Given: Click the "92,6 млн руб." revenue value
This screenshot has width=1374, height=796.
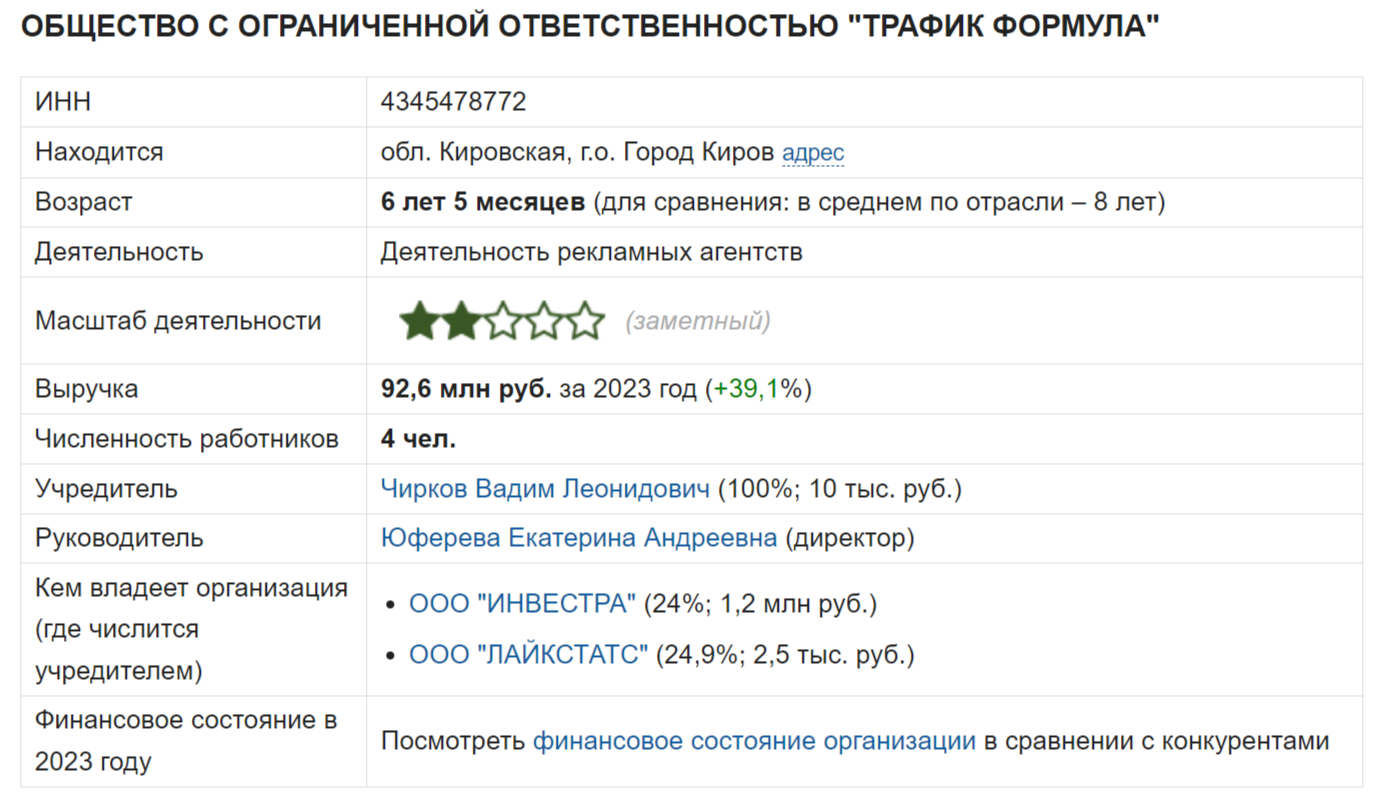Looking at the screenshot, I should pyautogui.click(x=466, y=389).
